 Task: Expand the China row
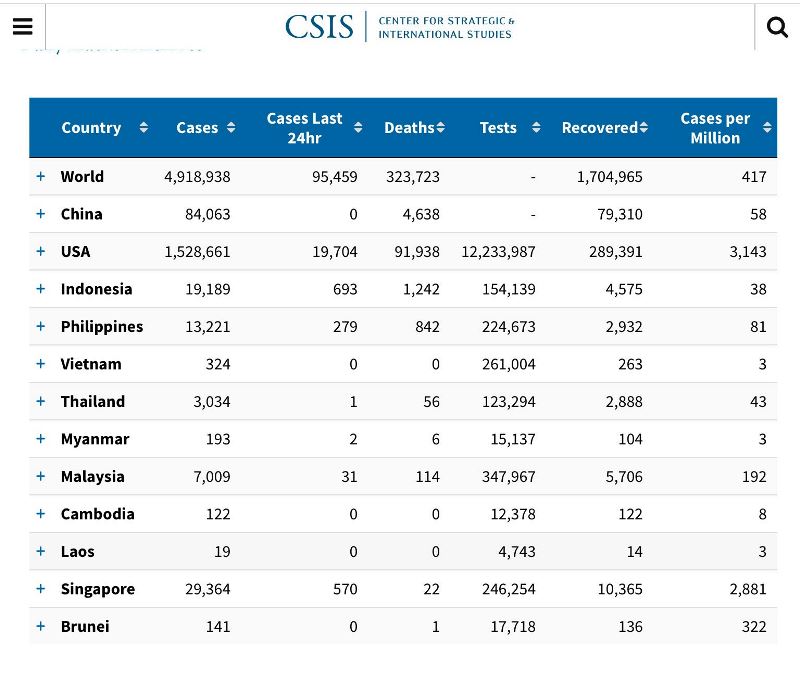coord(41,214)
